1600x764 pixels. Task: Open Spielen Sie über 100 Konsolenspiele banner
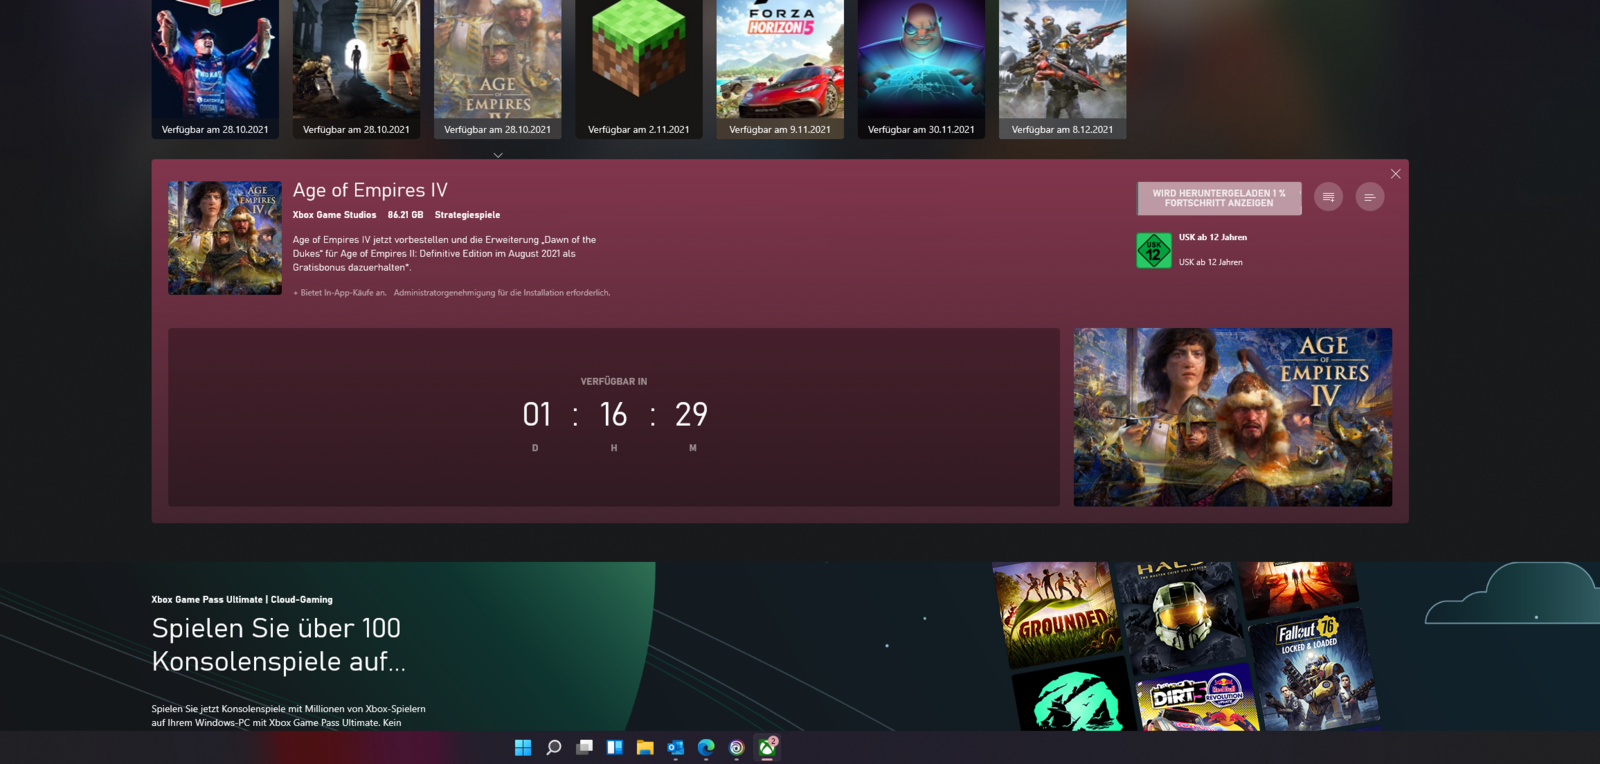(x=279, y=645)
